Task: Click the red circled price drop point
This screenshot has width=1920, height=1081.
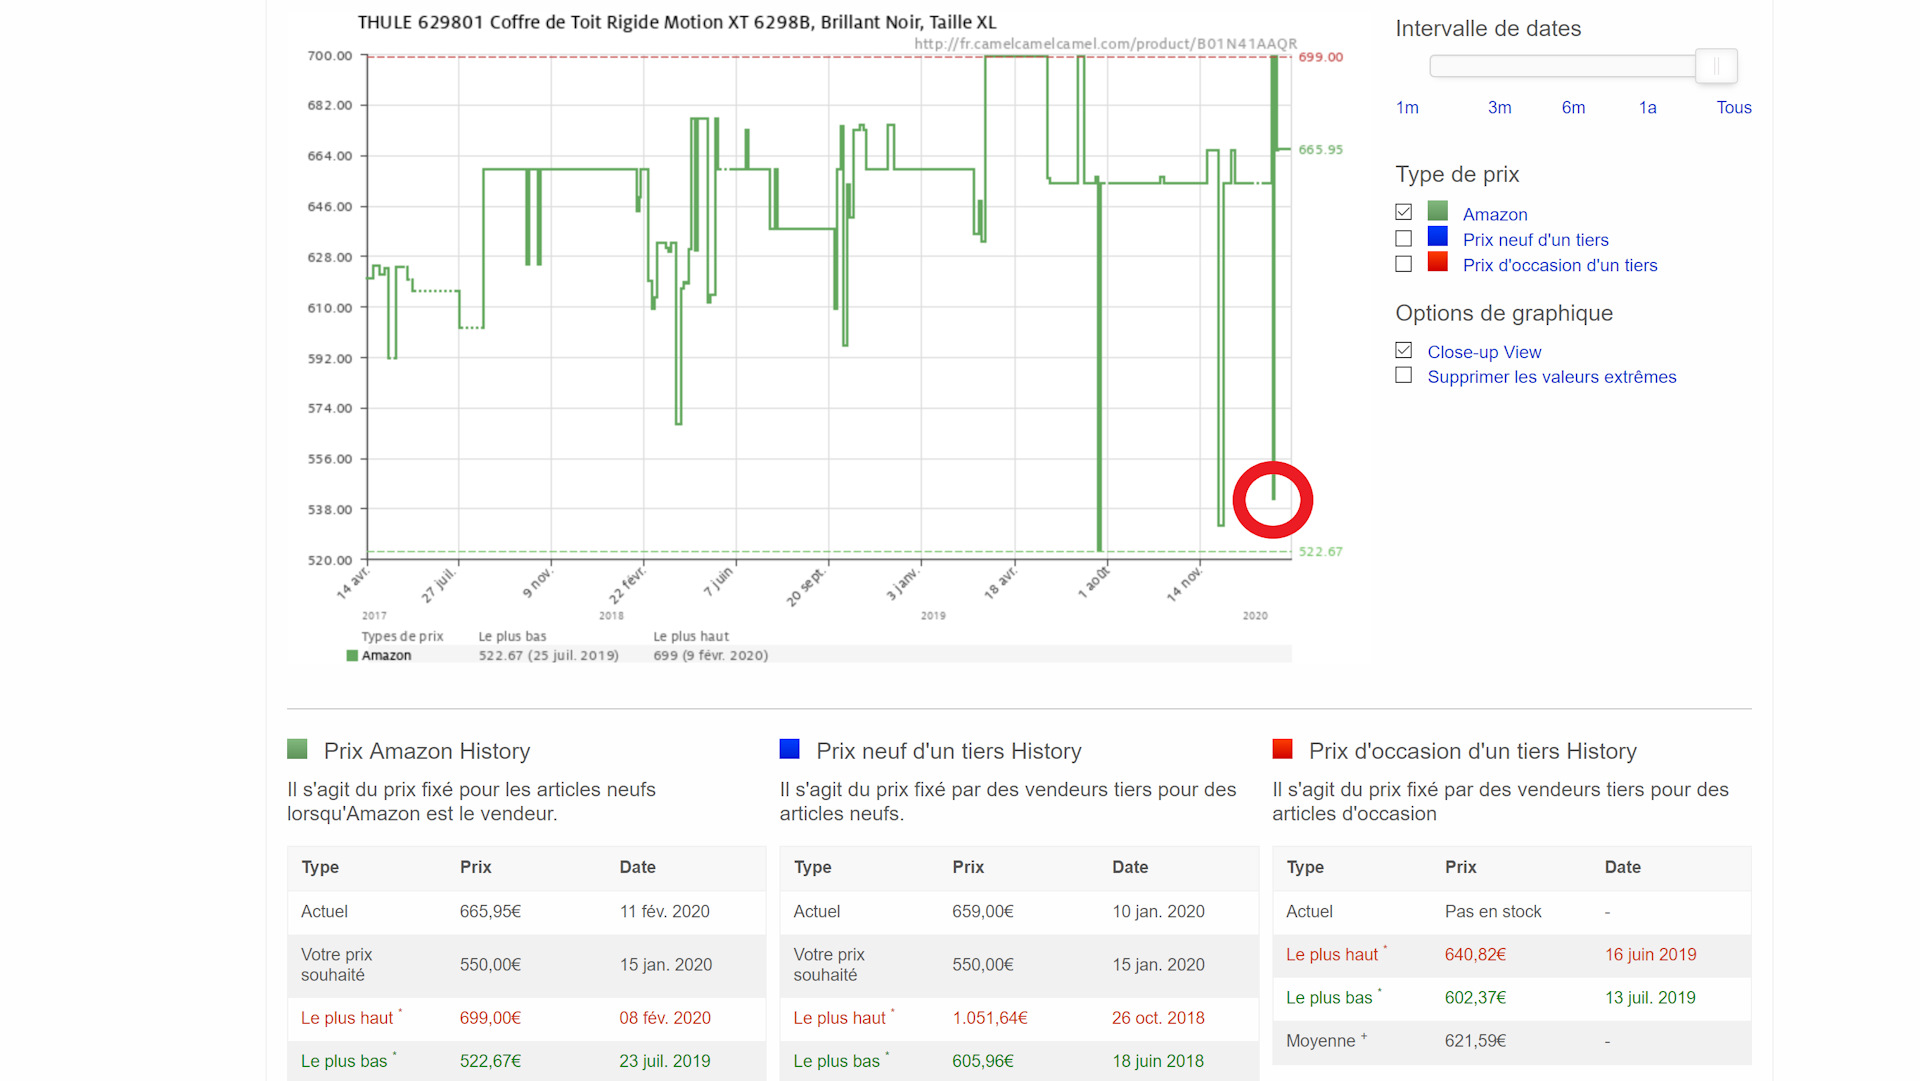Action: 1272,499
